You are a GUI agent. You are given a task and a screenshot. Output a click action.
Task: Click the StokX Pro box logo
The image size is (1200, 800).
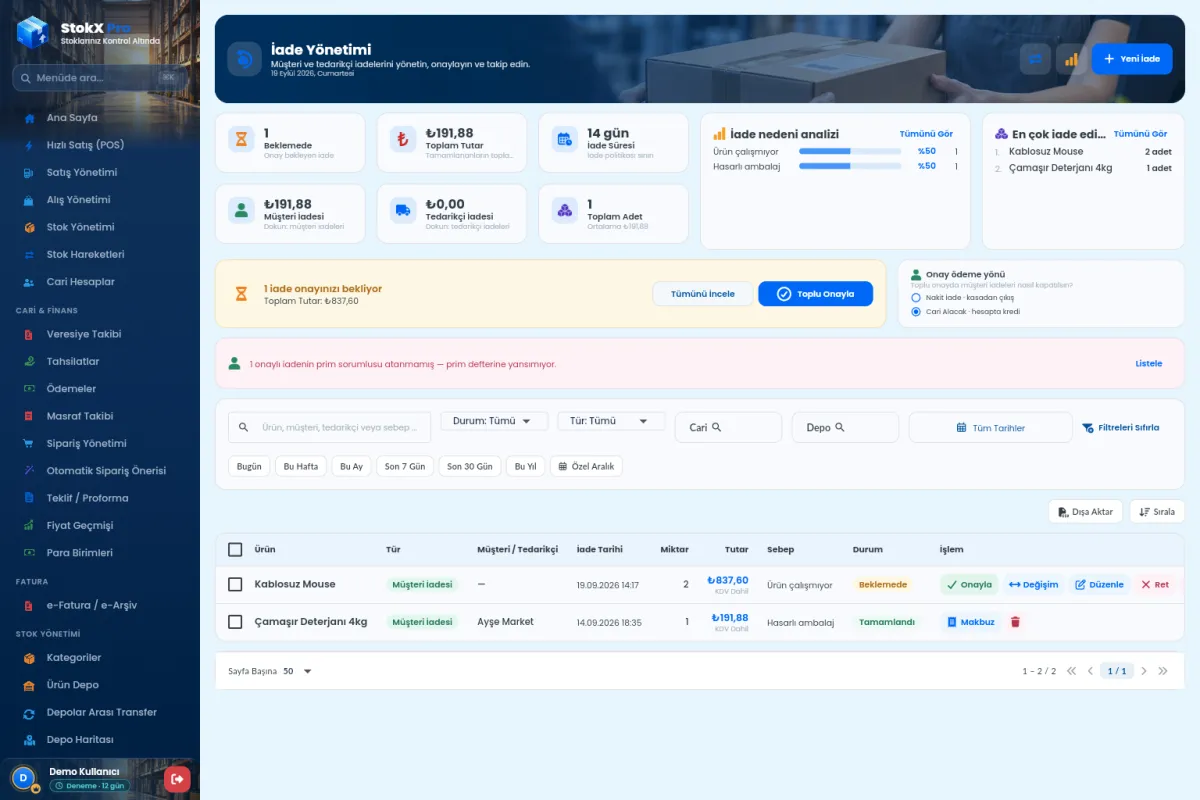(x=33, y=32)
